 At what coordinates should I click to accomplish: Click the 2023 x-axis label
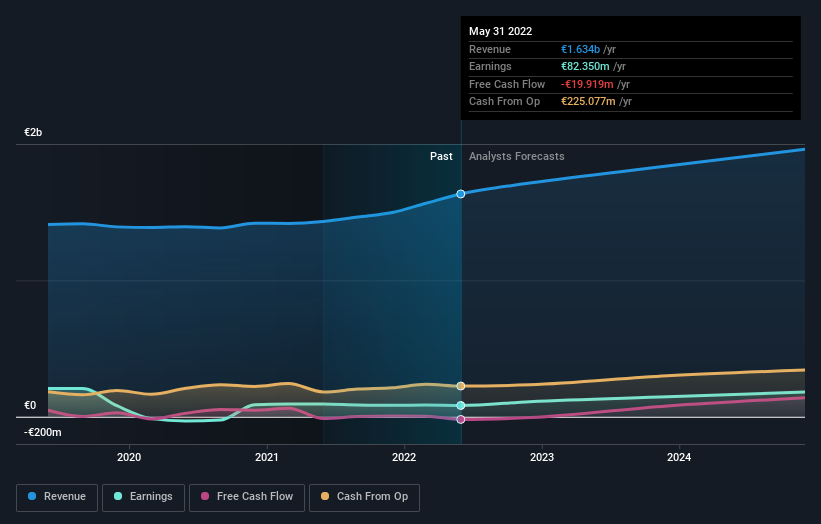click(x=542, y=458)
